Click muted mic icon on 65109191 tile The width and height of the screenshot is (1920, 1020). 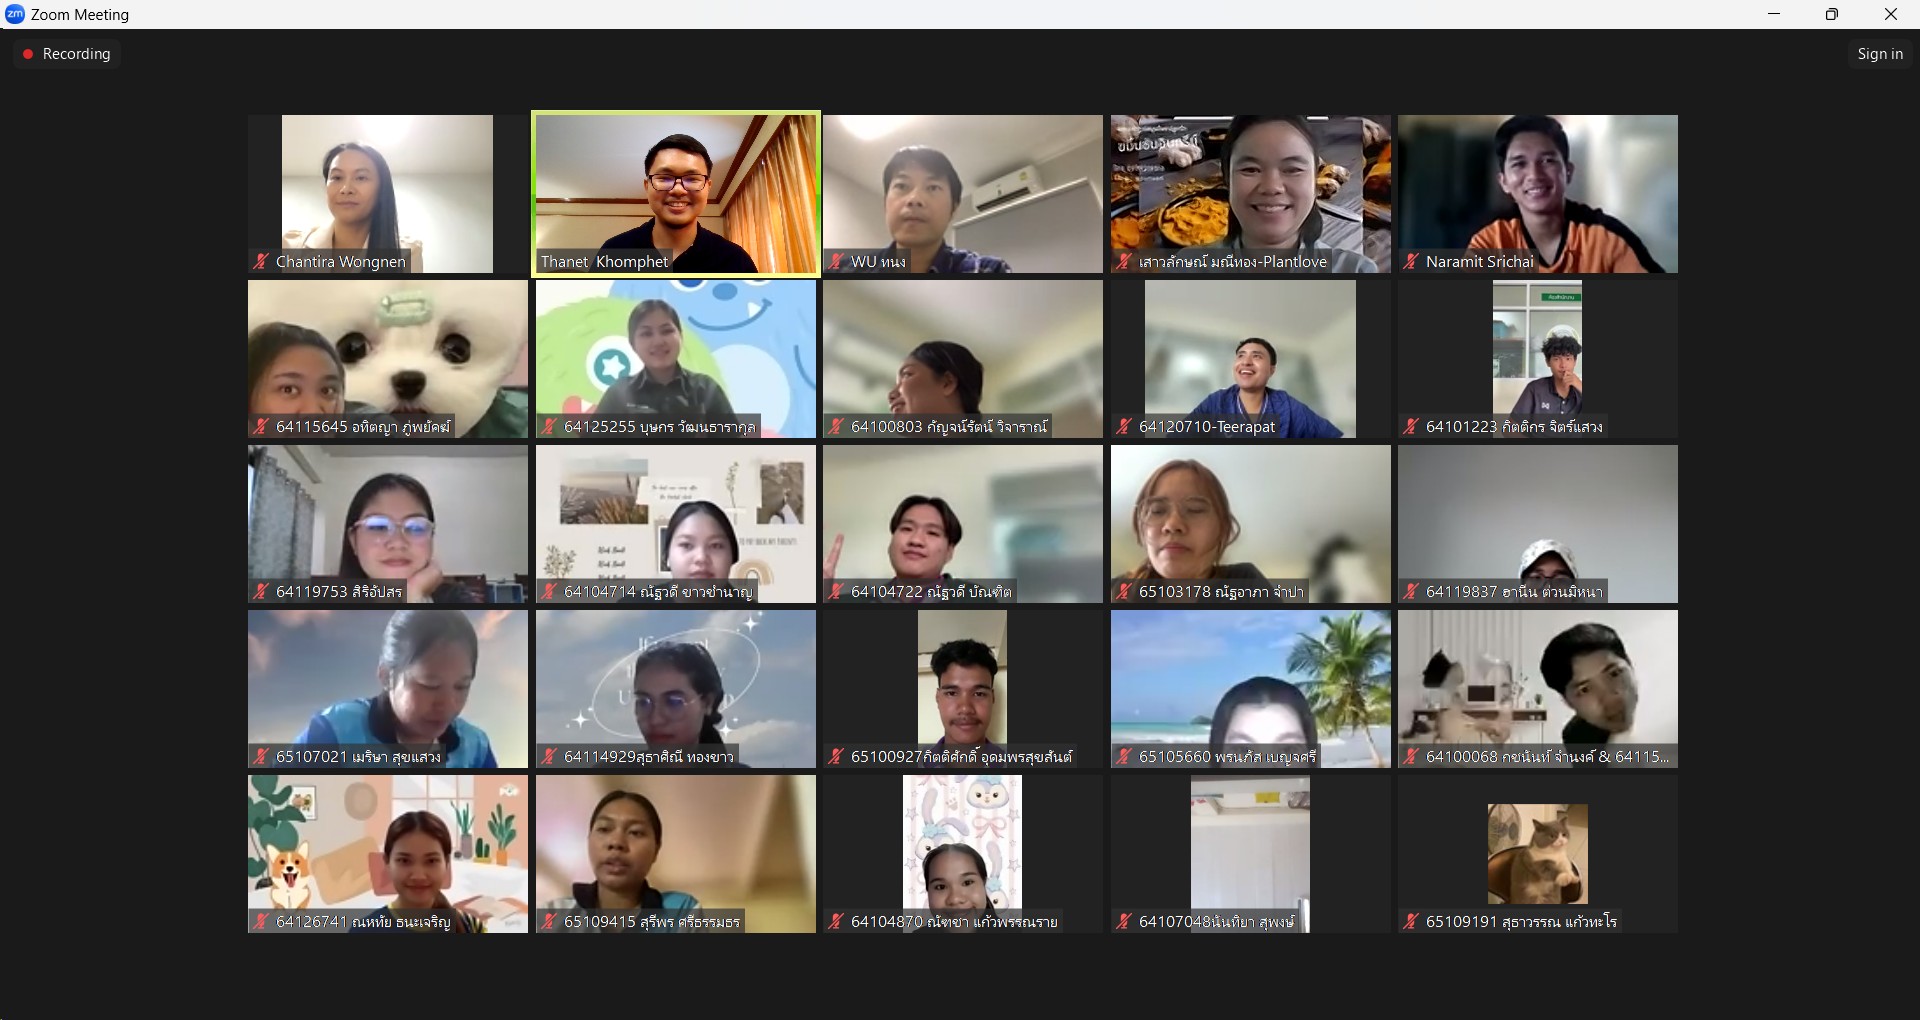coord(1411,922)
